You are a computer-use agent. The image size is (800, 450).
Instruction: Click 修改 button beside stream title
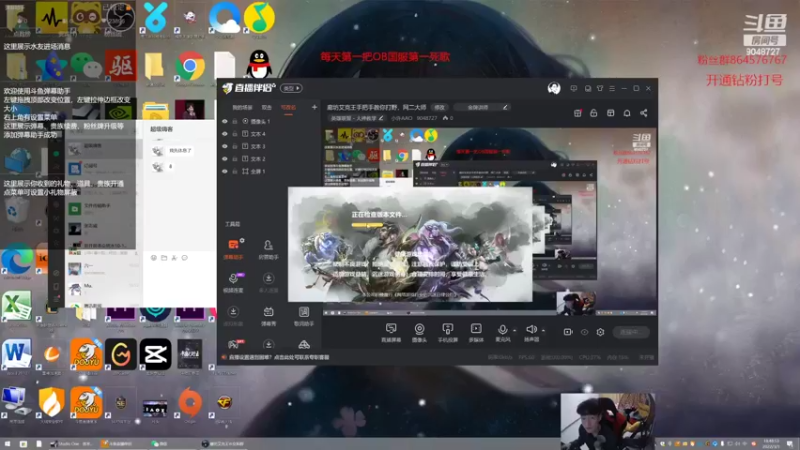(x=439, y=107)
